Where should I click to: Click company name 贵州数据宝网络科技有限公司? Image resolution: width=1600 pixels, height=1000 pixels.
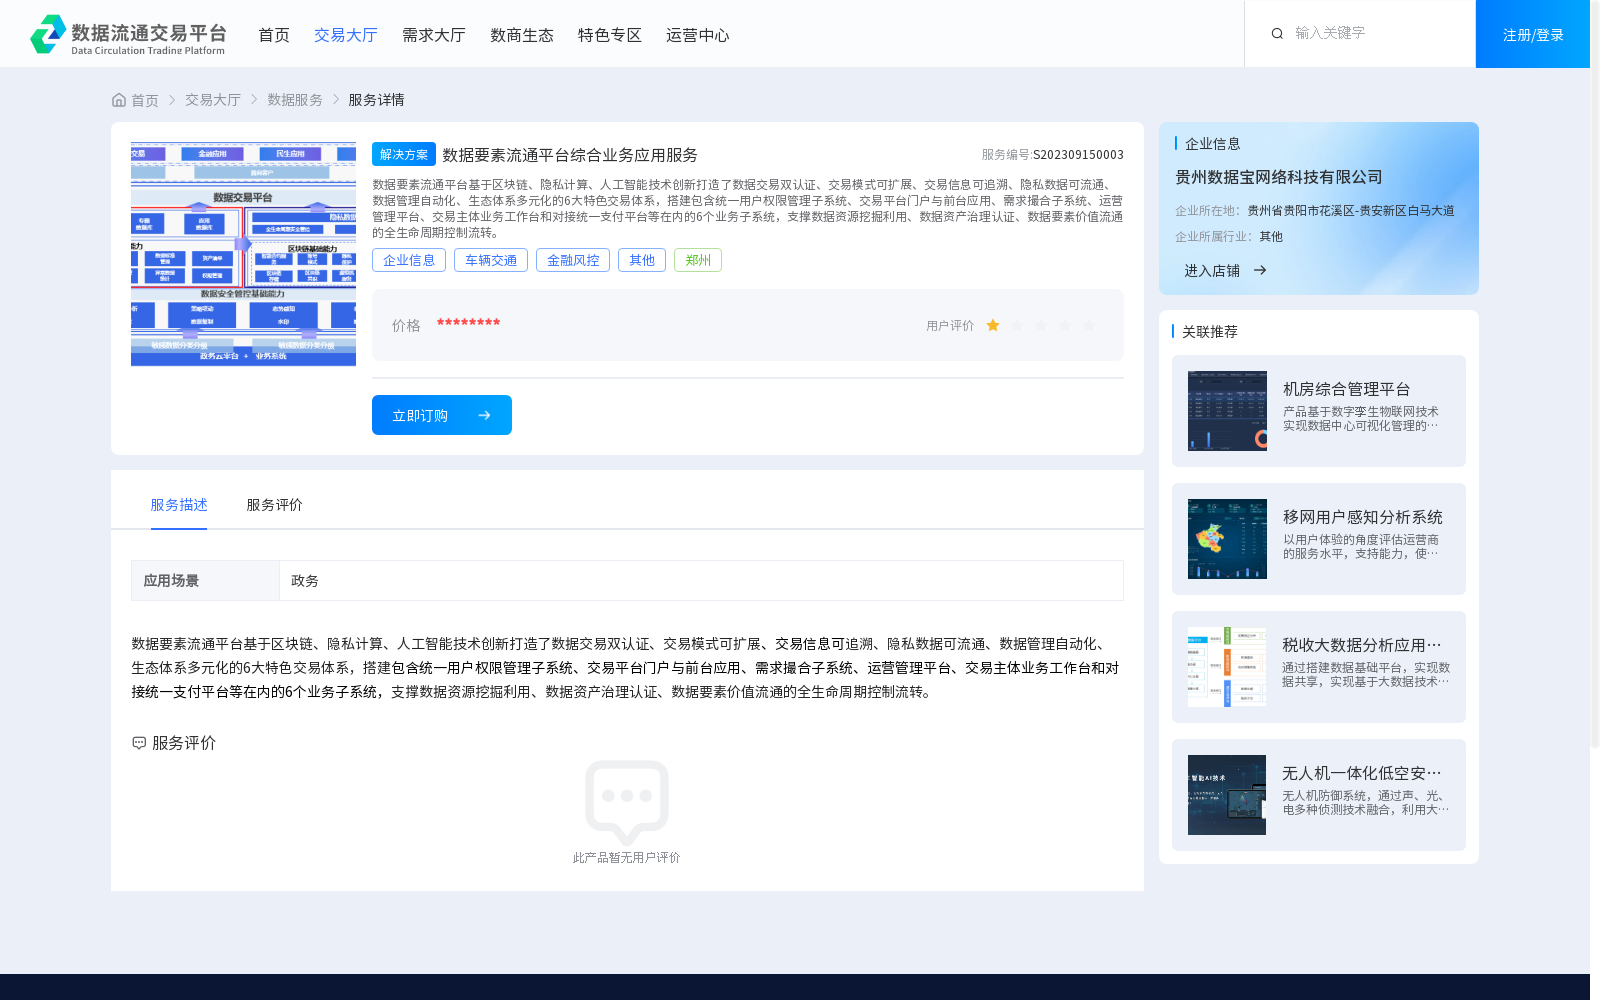click(1279, 177)
